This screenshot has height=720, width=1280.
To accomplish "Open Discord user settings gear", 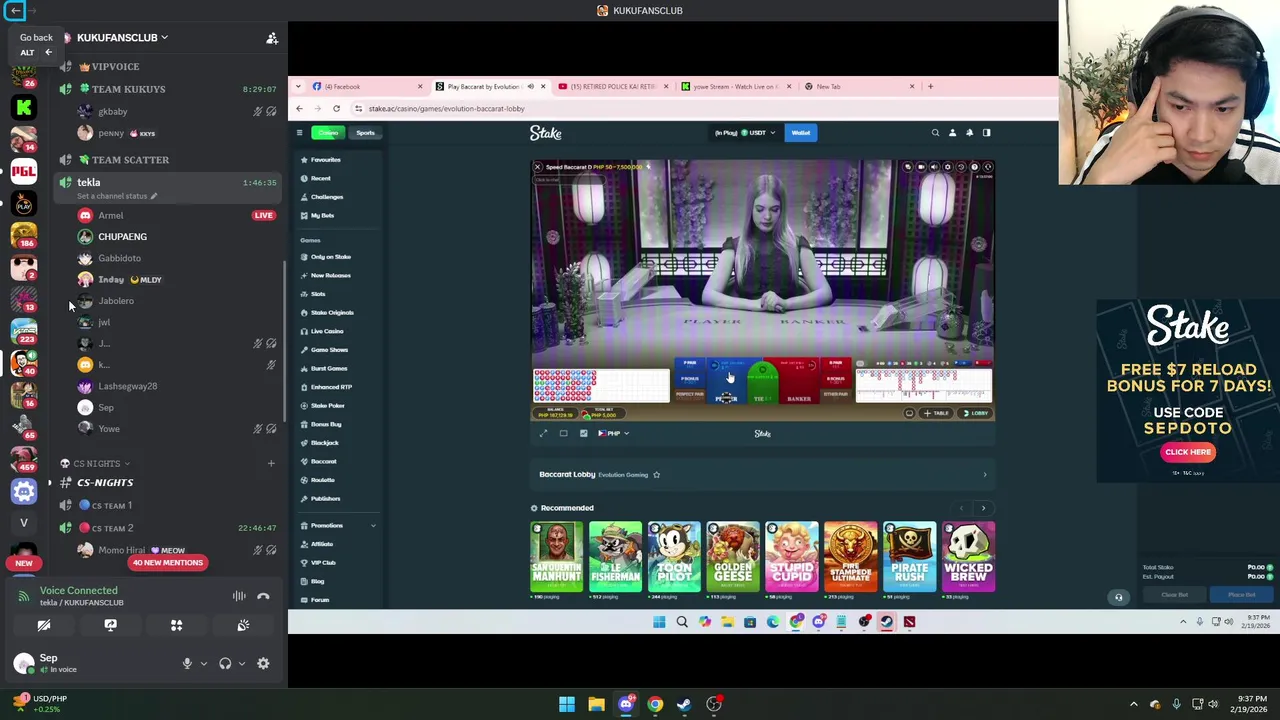I will [263, 664].
